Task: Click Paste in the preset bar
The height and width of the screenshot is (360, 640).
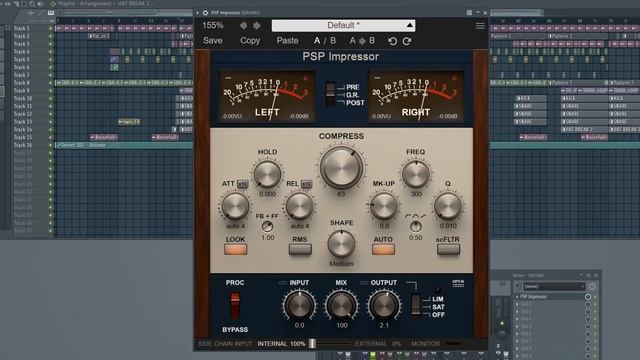Action: (287, 41)
